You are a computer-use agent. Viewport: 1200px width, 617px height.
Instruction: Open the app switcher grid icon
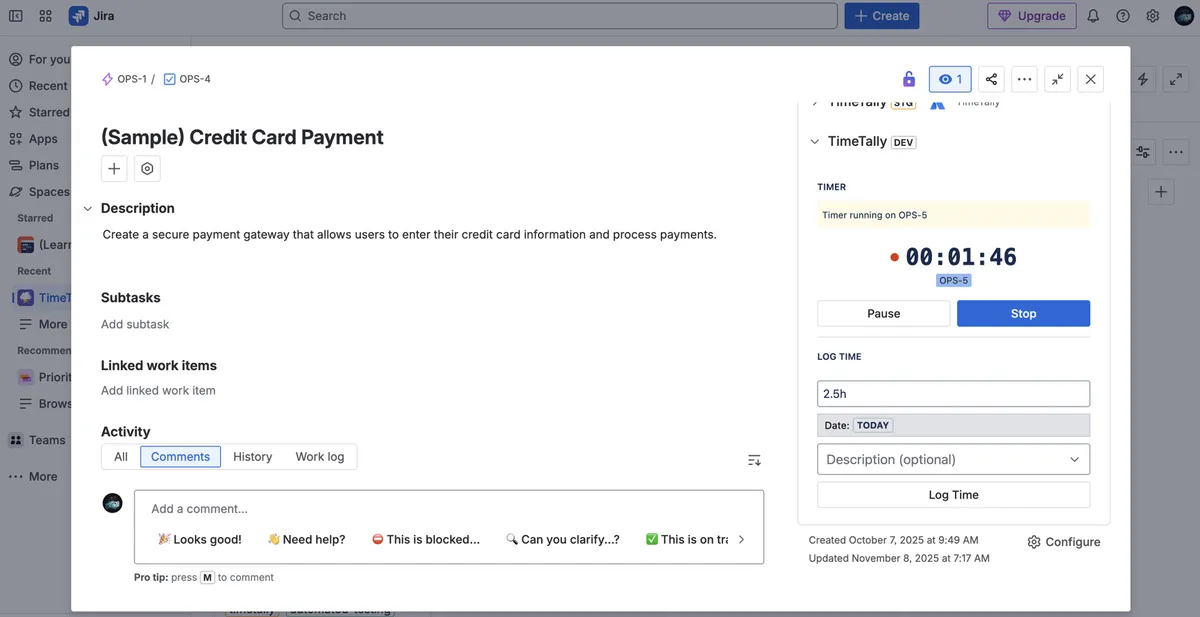click(46, 16)
